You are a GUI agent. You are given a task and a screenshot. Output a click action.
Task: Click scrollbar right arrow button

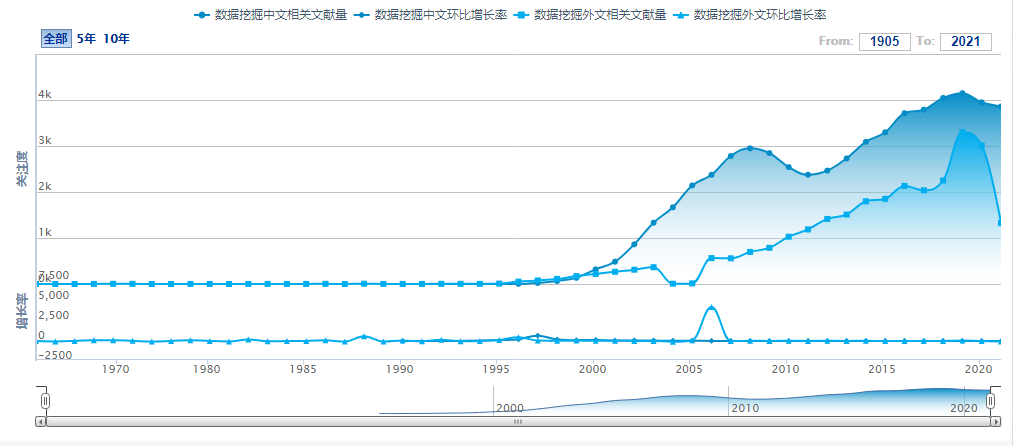click(995, 422)
